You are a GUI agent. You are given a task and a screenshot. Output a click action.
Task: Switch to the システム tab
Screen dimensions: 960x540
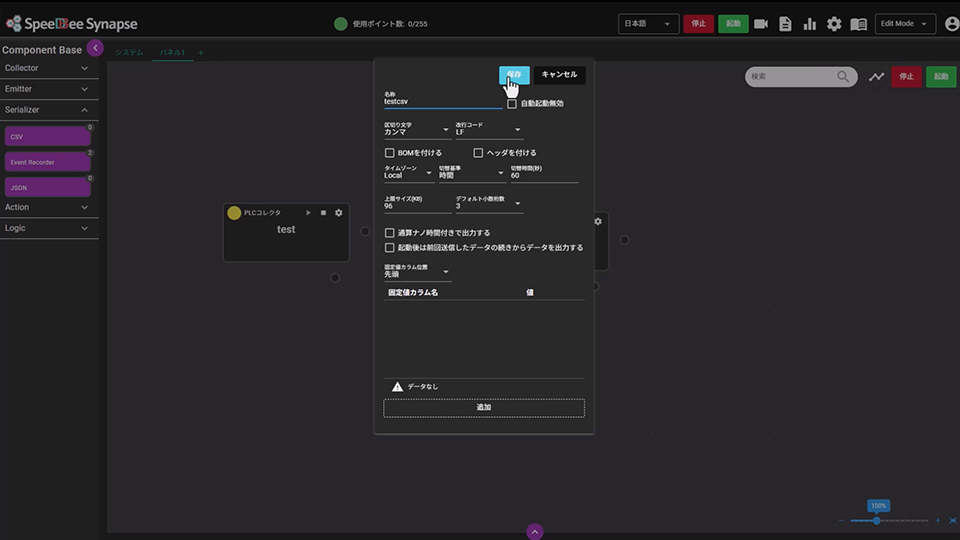[129, 52]
